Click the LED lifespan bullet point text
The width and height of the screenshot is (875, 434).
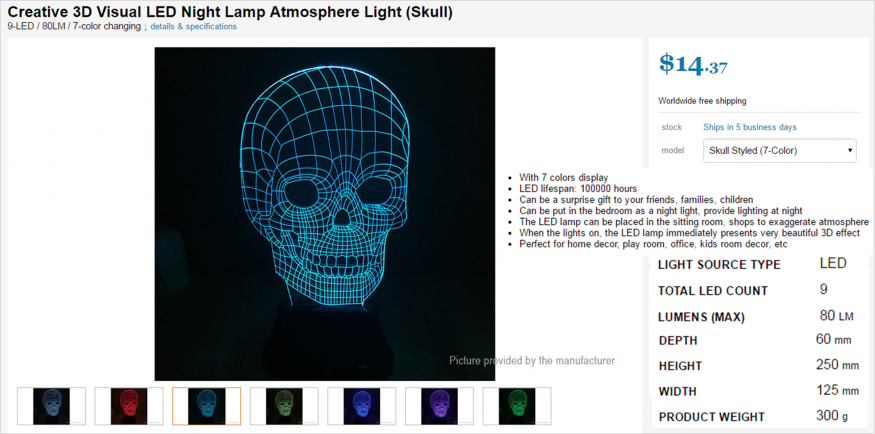pyautogui.click(x=578, y=189)
